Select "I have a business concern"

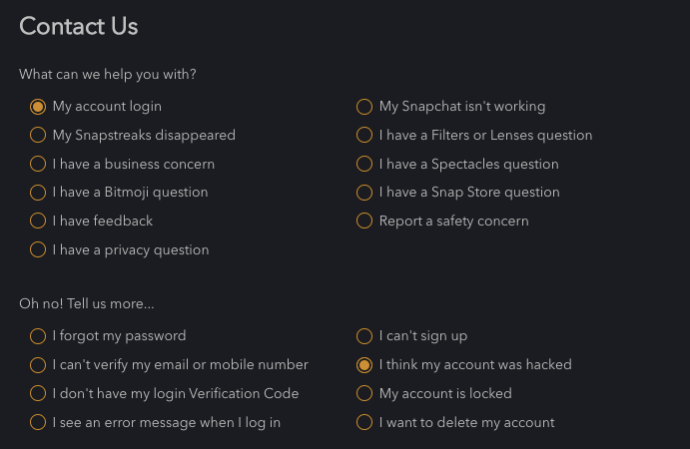38,164
